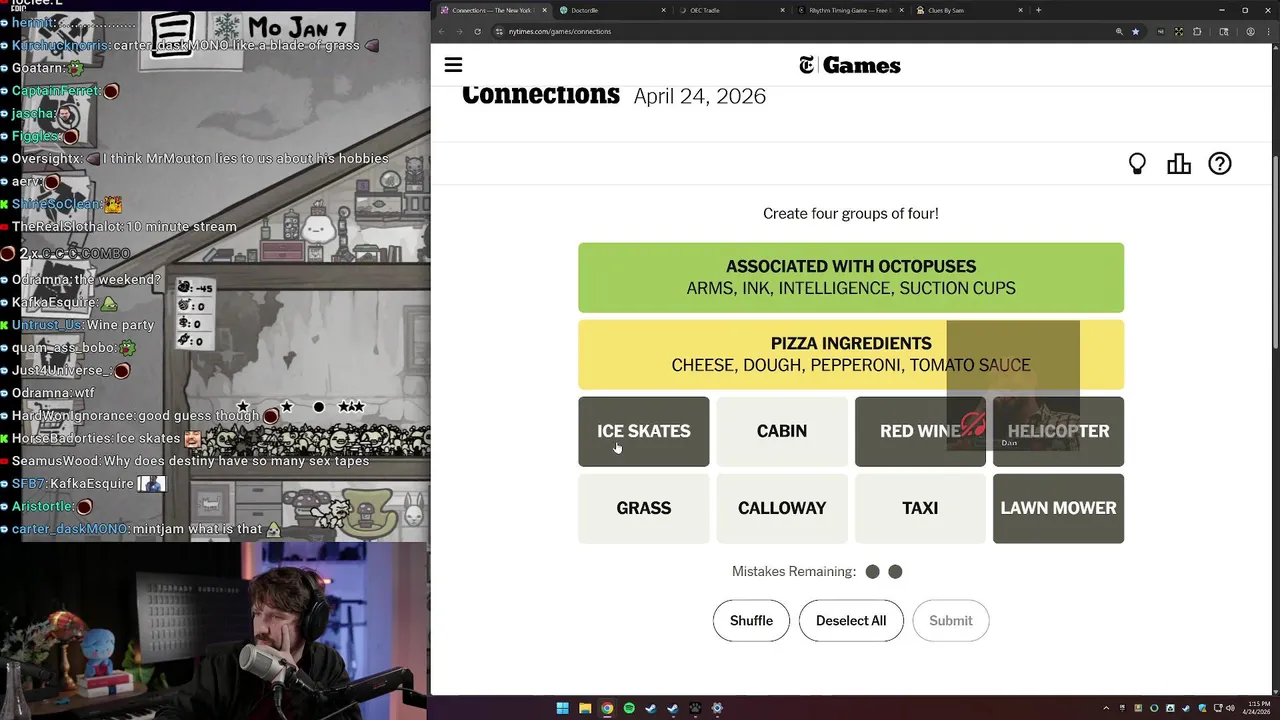The height and width of the screenshot is (720, 1280).
Task: Open the taskbar clock and date
Action: pos(1256,708)
